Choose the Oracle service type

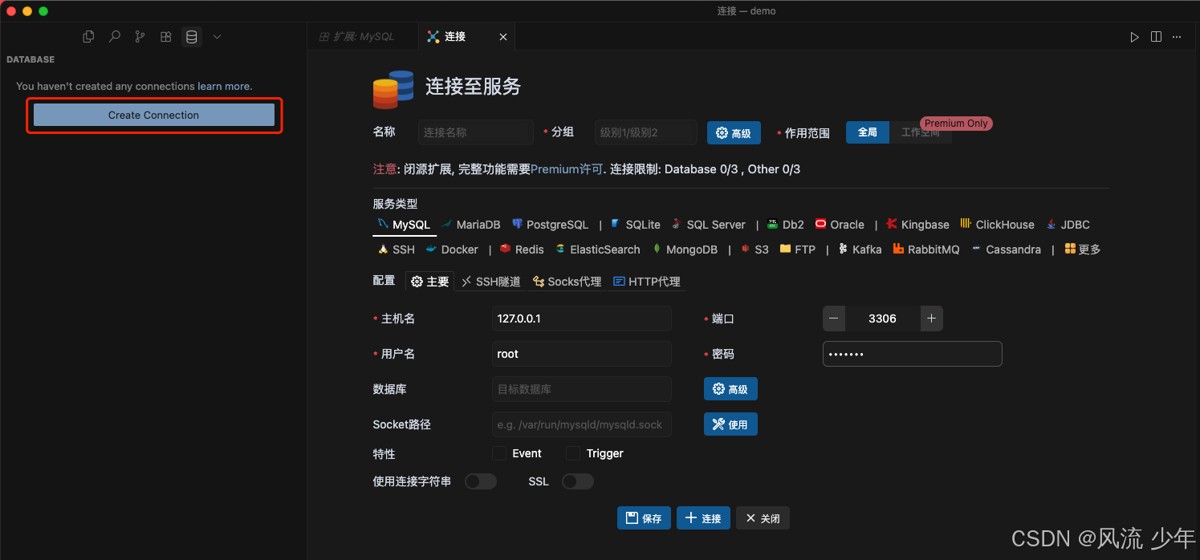click(840, 225)
